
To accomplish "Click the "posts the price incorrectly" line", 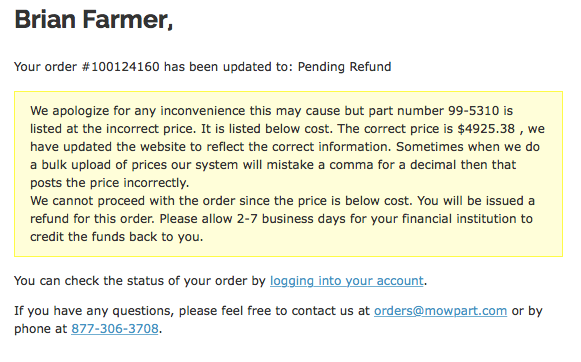I will (110, 183).
